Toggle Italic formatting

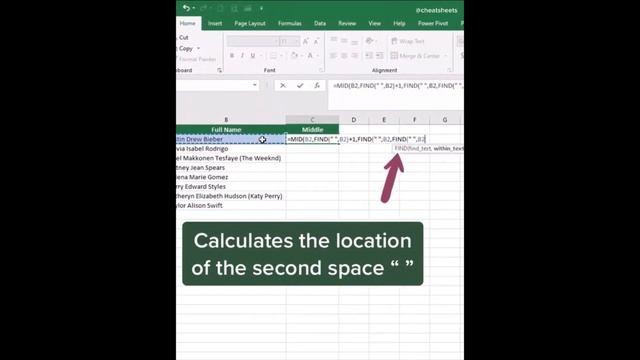(242, 56)
